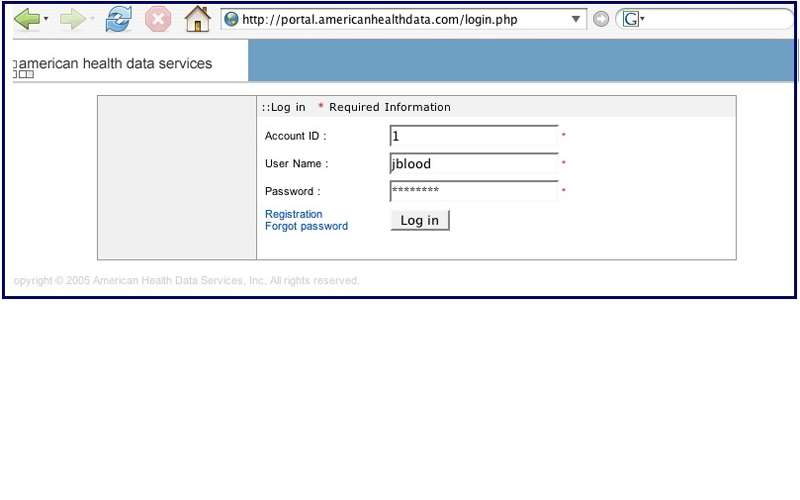Click the "Password :" label text

pyautogui.click(x=292, y=191)
